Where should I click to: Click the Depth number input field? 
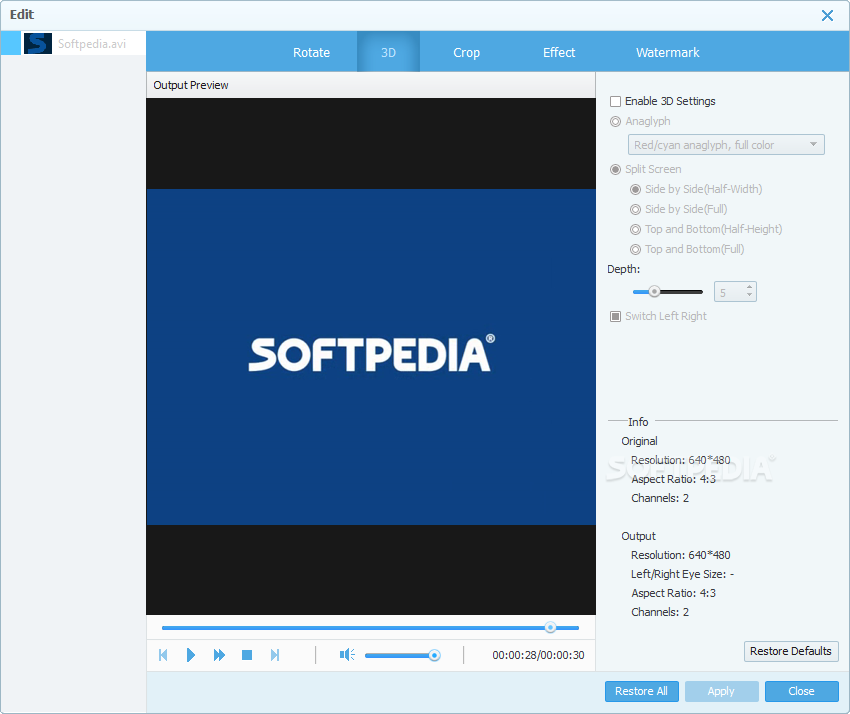(729, 292)
